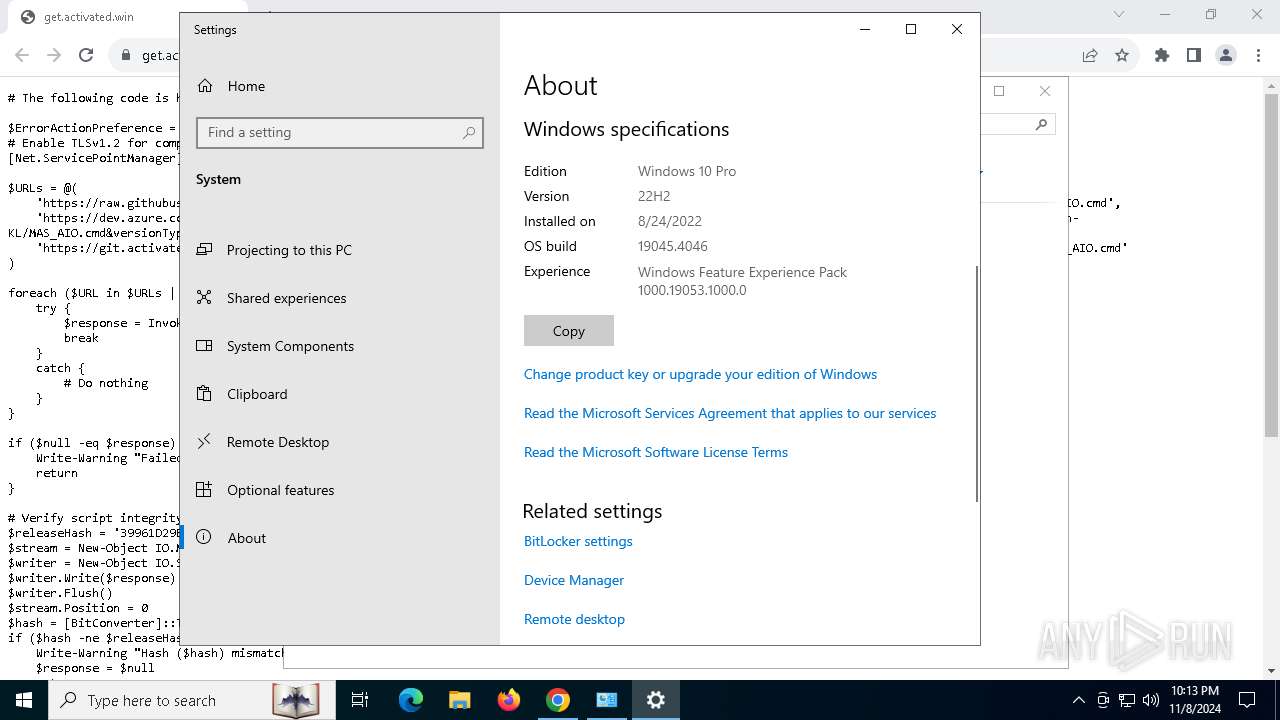Open the notification center icon
This screenshot has height=720, width=1280.
[1247, 700]
